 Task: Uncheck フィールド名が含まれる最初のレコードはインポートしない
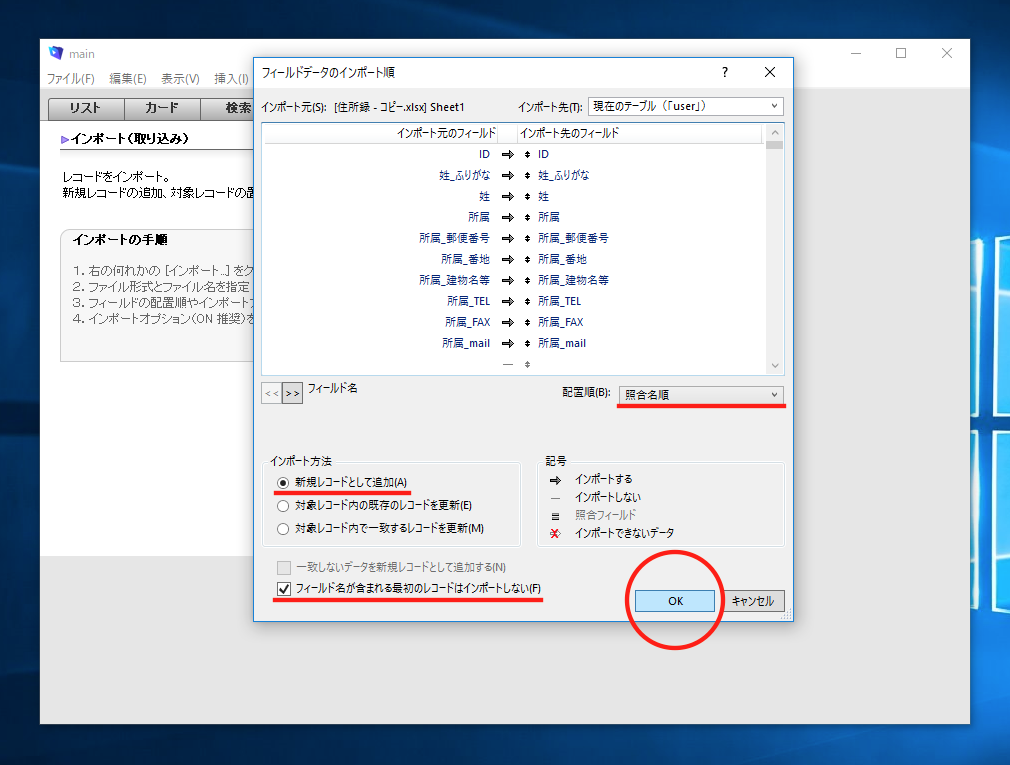tap(284, 588)
